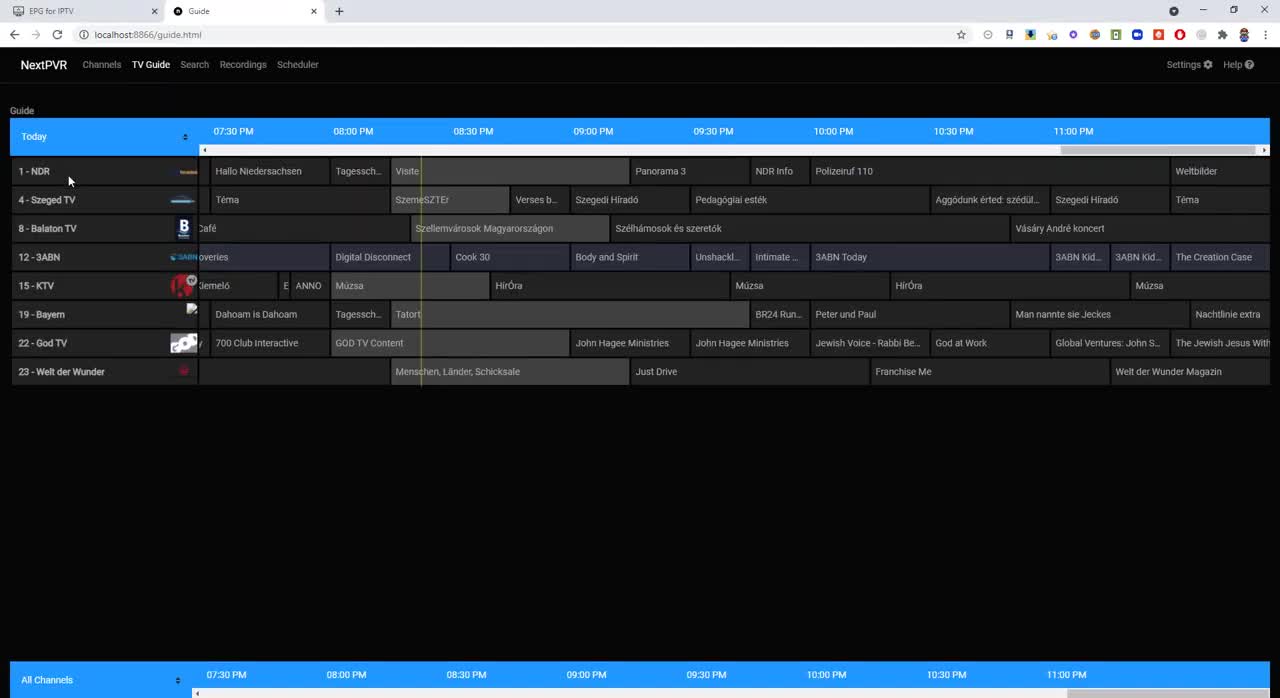Open the Weltbilder program
Viewport: 1280px width, 698px height.
click(x=1220, y=172)
